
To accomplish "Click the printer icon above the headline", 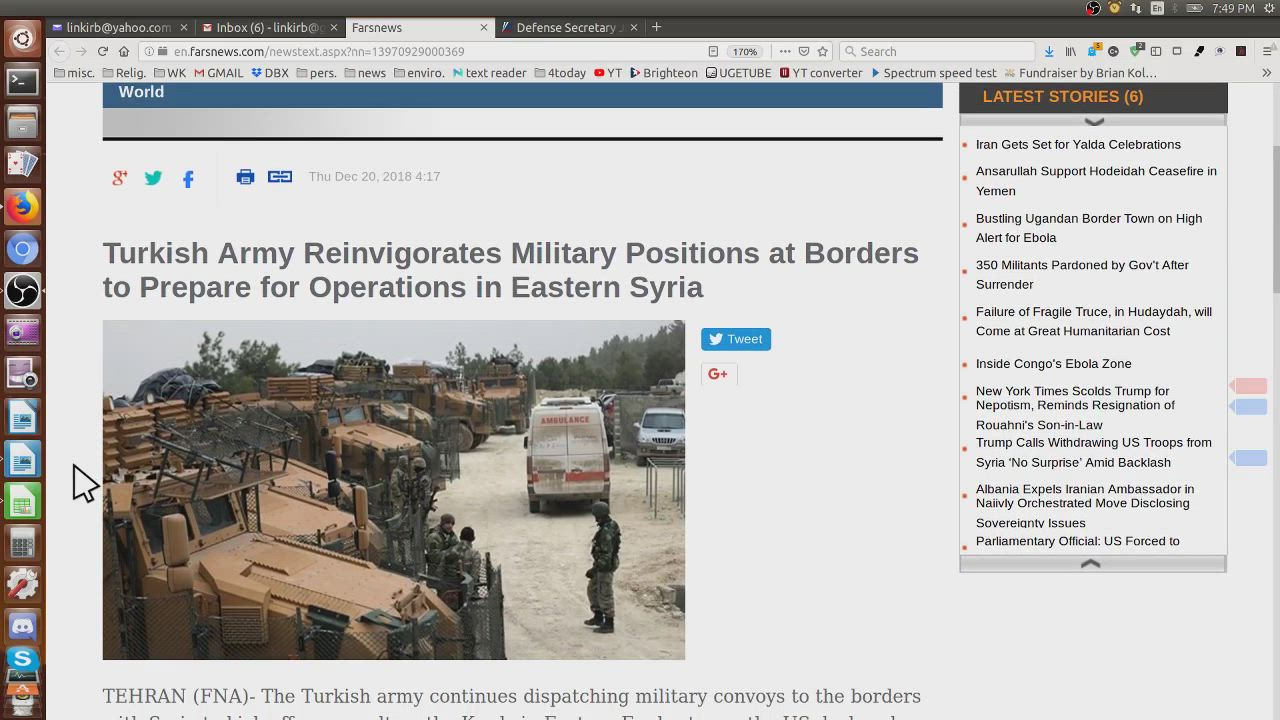I will tap(245, 177).
